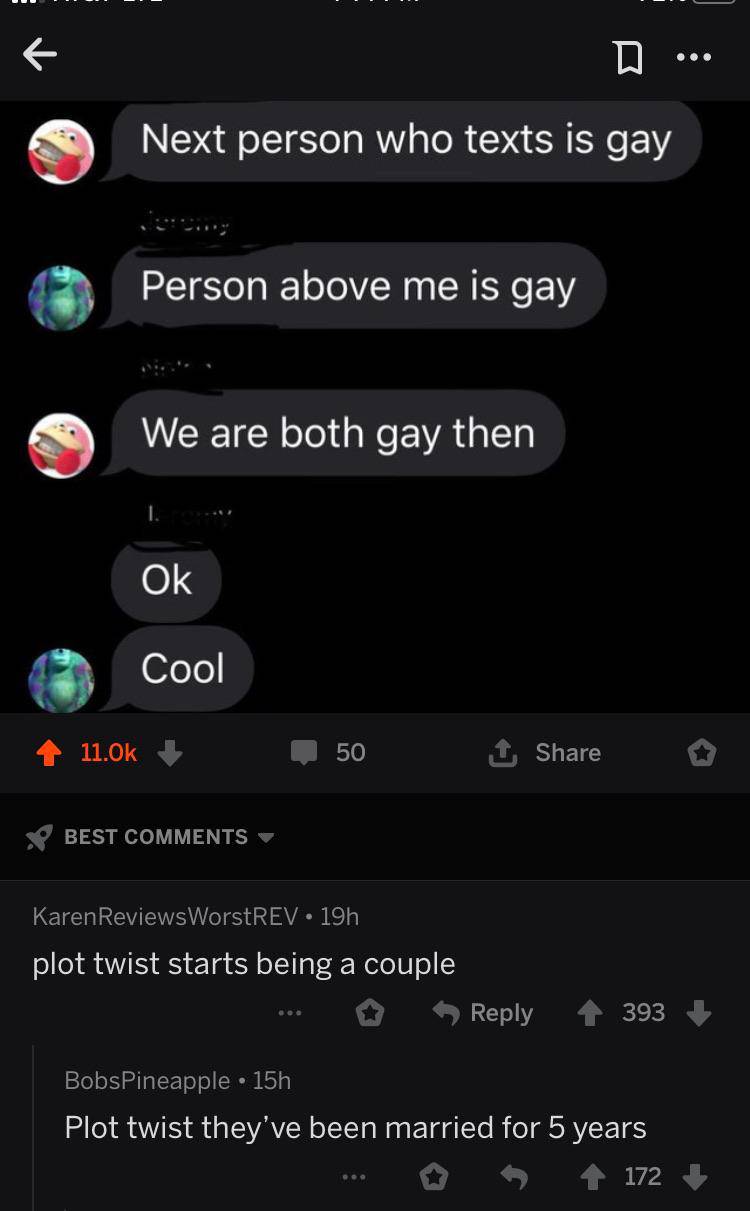Award KarenReviewsWorstREV's comment

371,1013
